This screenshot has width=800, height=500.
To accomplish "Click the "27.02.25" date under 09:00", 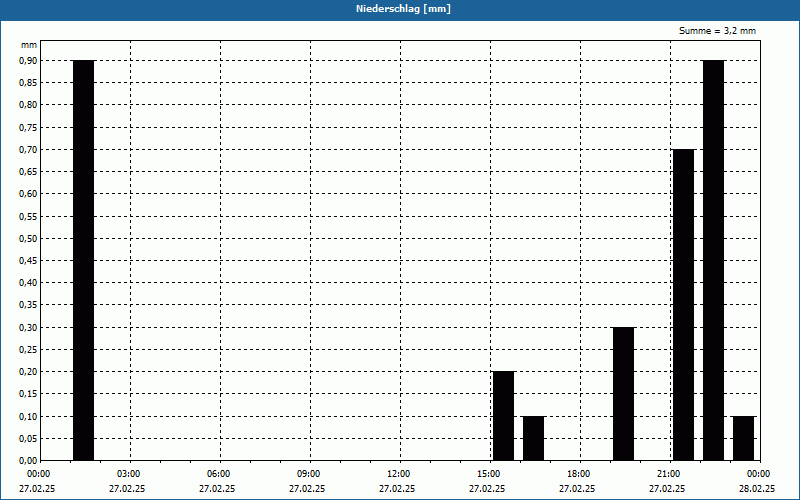I will 307,489.
